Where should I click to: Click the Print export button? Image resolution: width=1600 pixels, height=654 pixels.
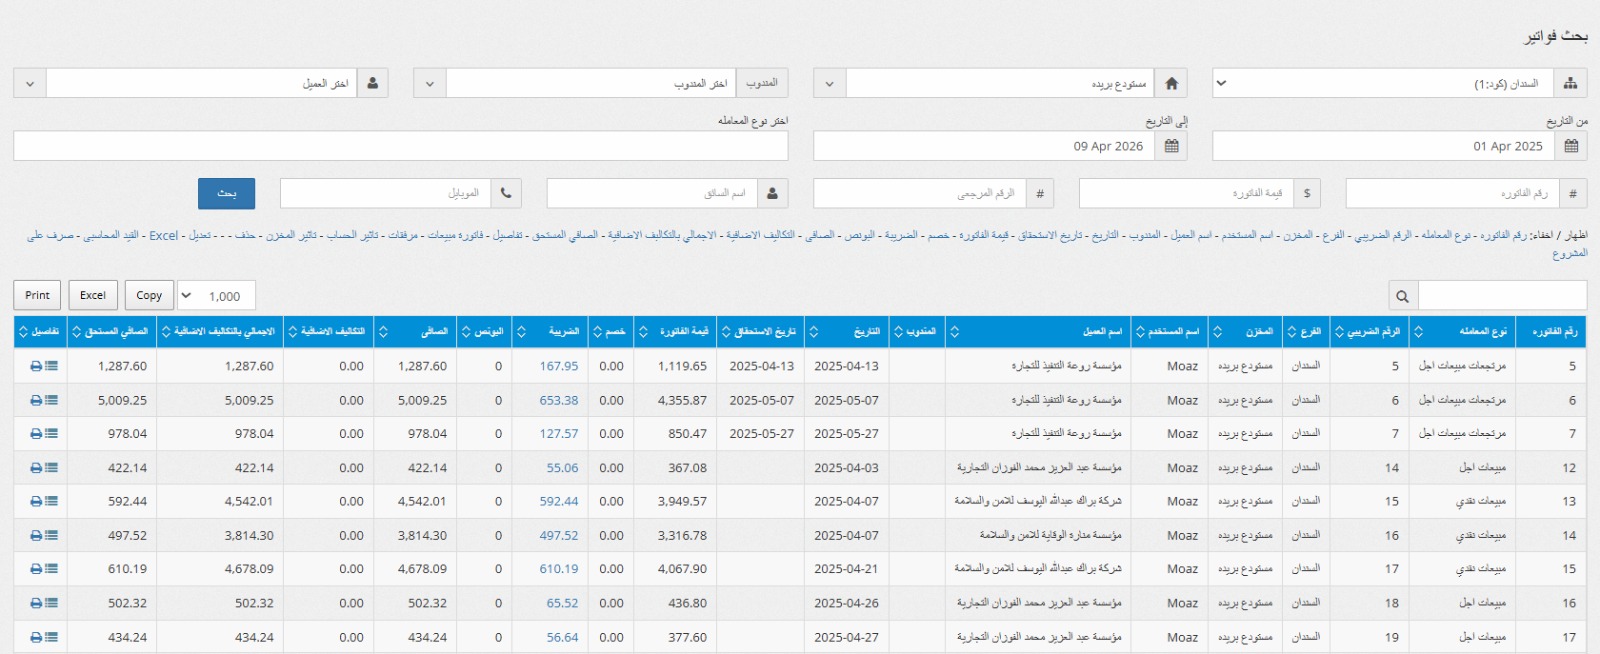[37, 295]
